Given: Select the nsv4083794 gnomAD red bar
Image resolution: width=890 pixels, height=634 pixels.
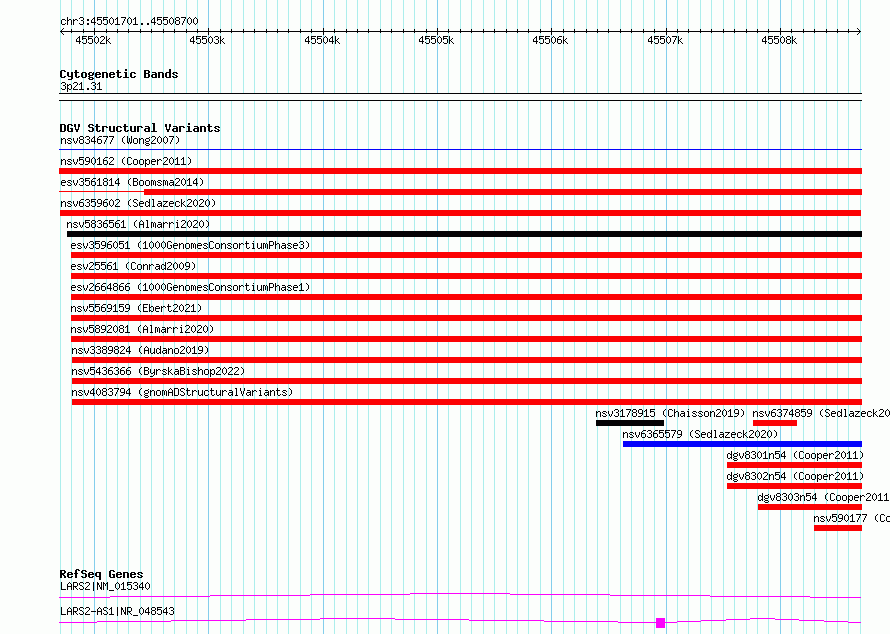Looking at the screenshot, I should (467, 402).
